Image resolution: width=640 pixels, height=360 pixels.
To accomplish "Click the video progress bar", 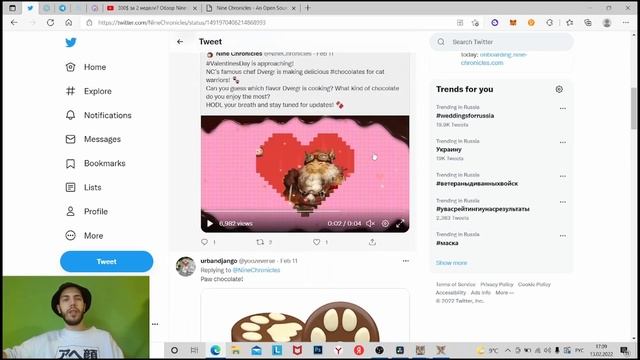I will [304, 211].
